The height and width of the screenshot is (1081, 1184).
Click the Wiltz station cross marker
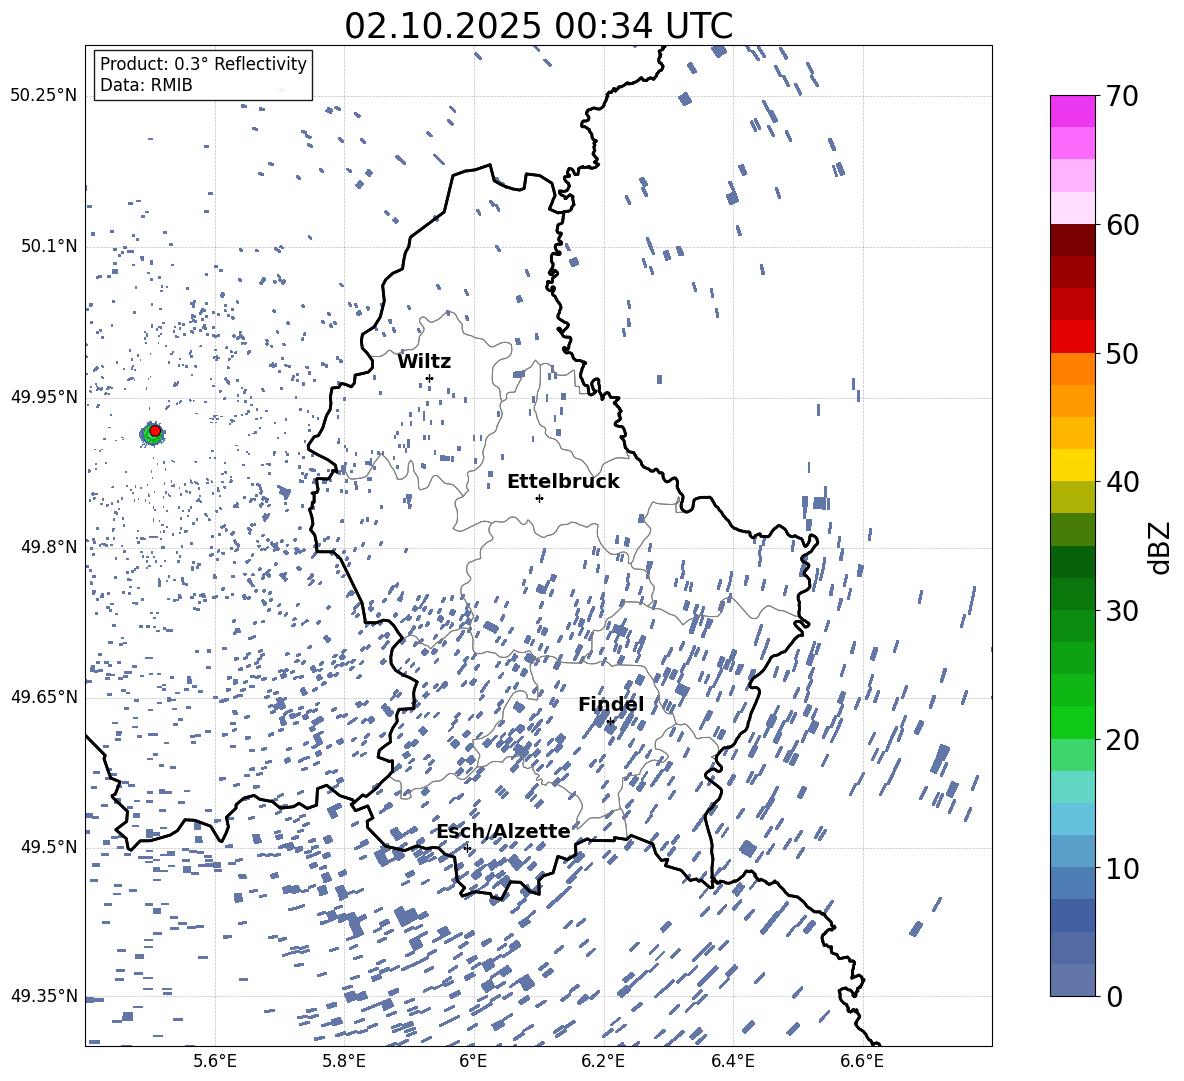[430, 378]
